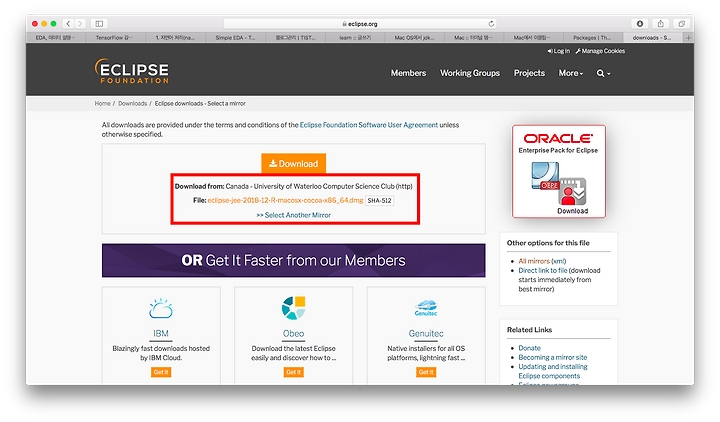Click the Log in link
The image size is (720, 422).
point(558,51)
